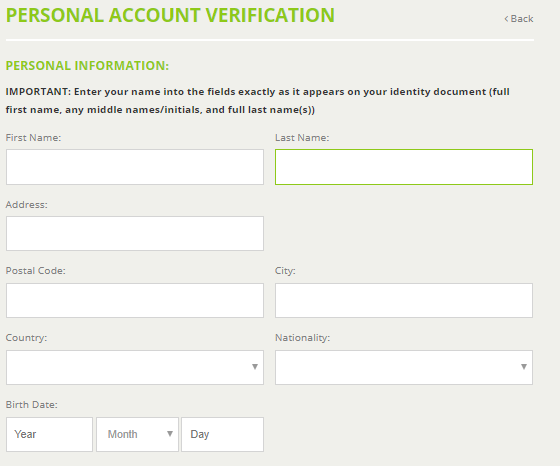Click the Back link
The image size is (560, 466).
(519, 19)
